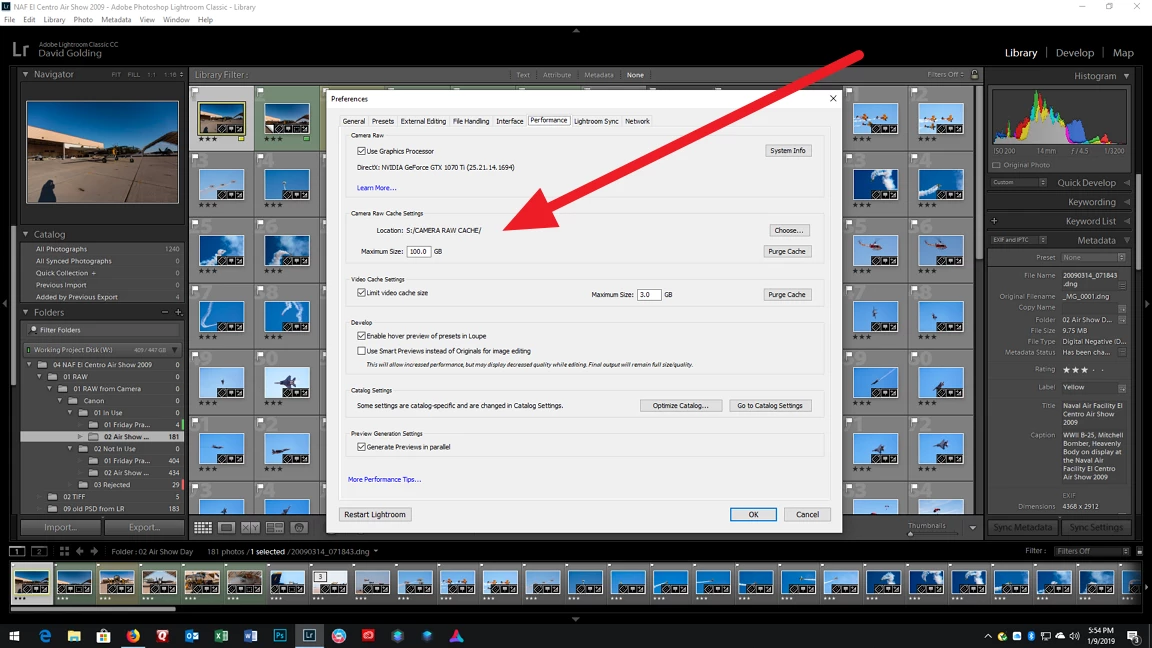Image resolution: width=1152 pixels, height=648 pixels.
Task: Expand the Keywording panel
Action: point(1126,202)
